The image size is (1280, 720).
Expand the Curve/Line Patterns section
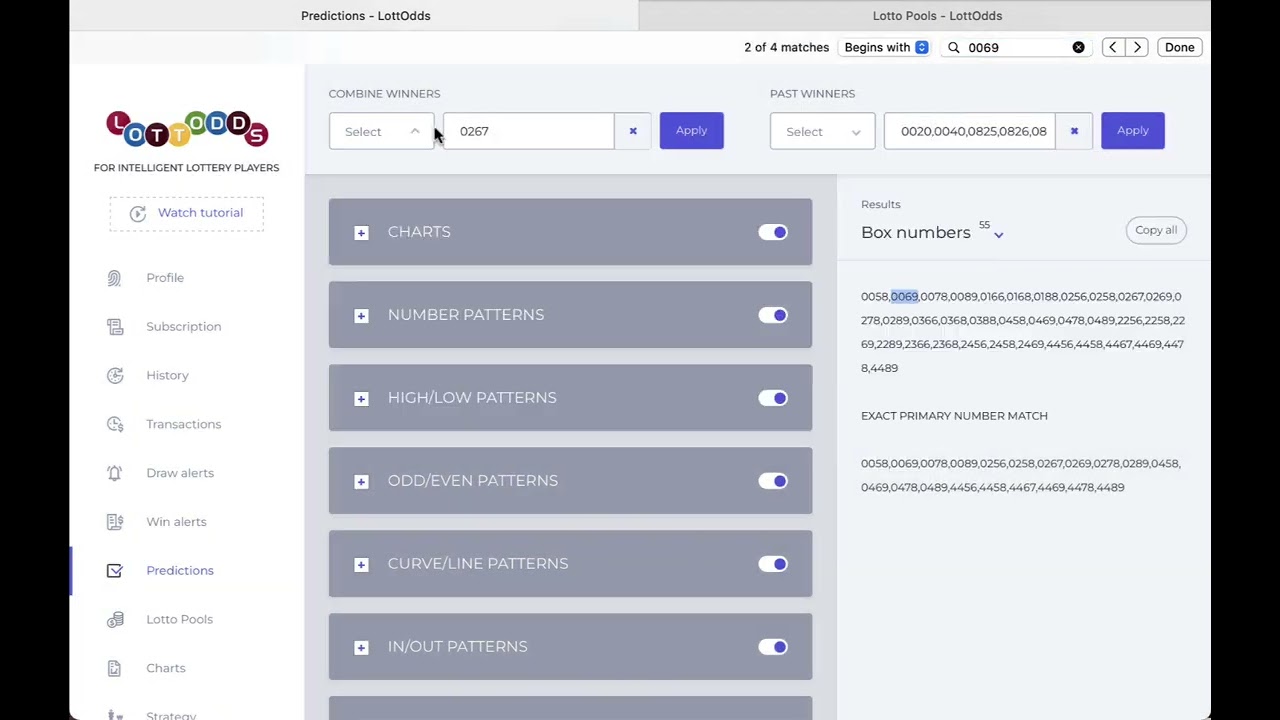pos(361,564)
